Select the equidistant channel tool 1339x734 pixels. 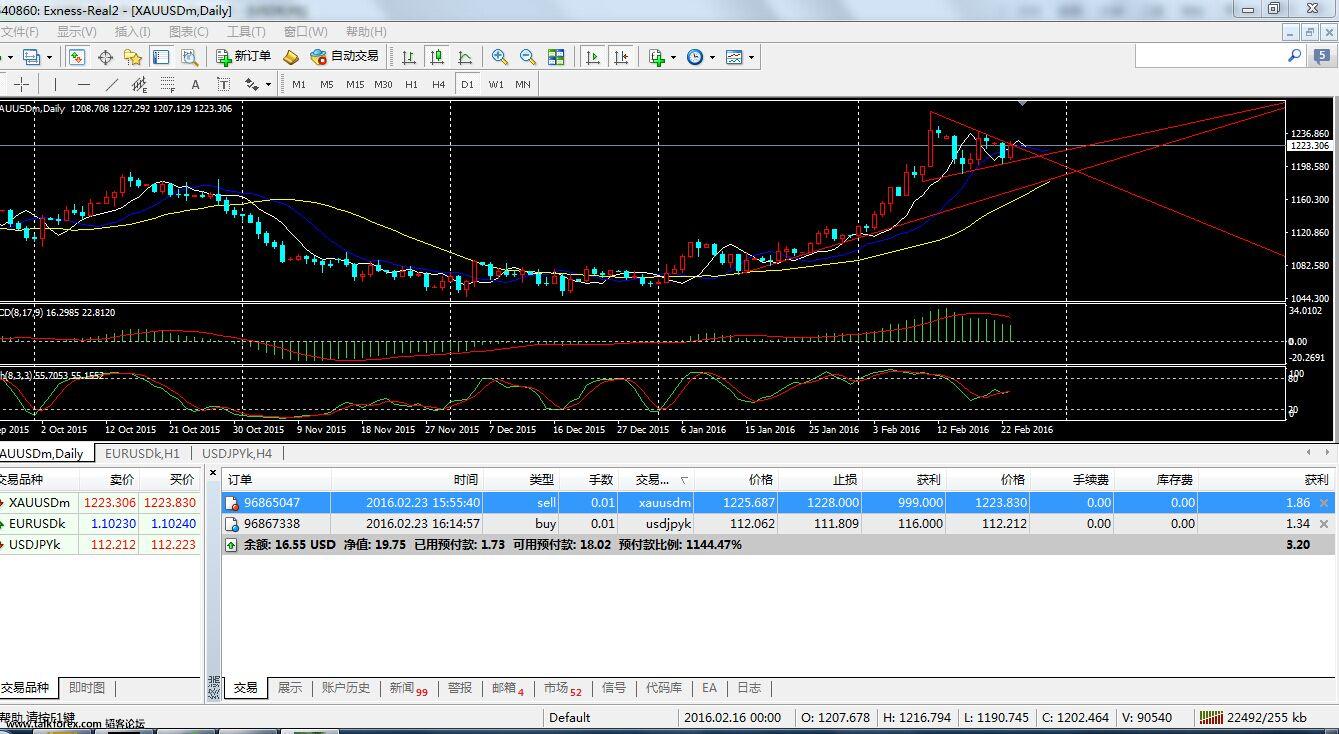139,84
